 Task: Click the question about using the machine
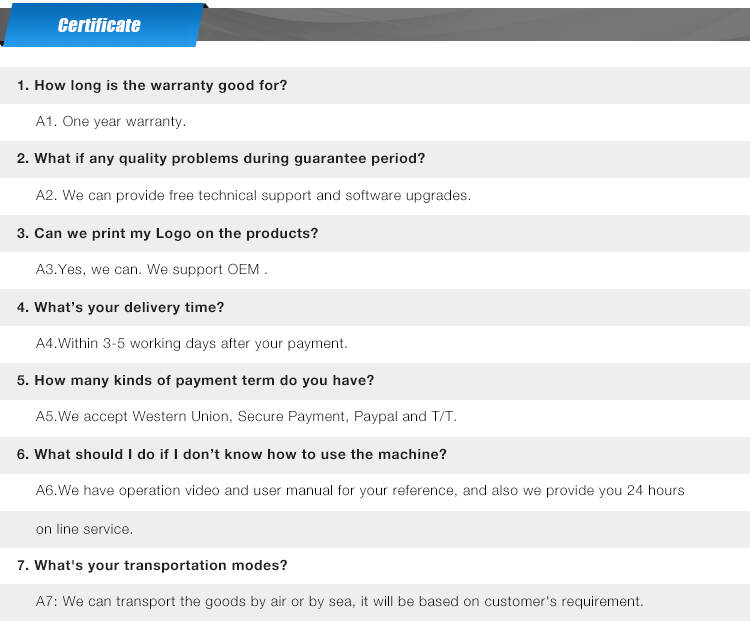pos(232,454)
